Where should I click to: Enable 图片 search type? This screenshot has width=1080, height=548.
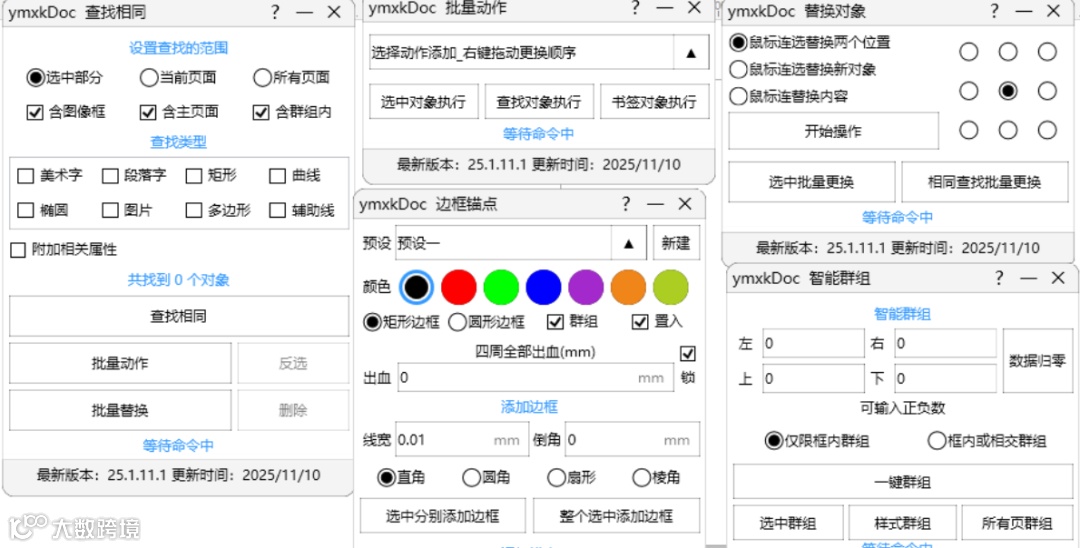[127, 210]
